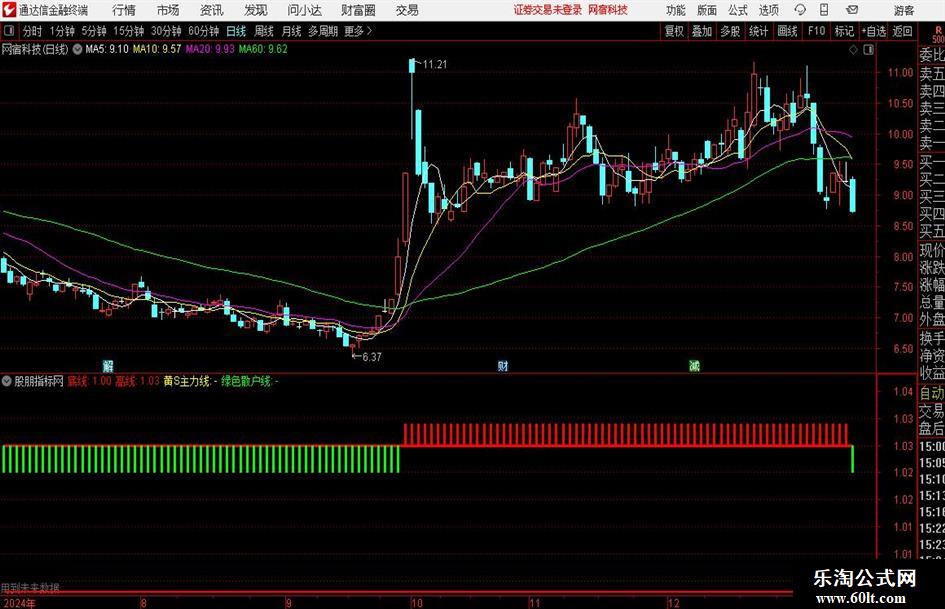
Task: Click 绿色散户线 indicator label
Action: 250,381
